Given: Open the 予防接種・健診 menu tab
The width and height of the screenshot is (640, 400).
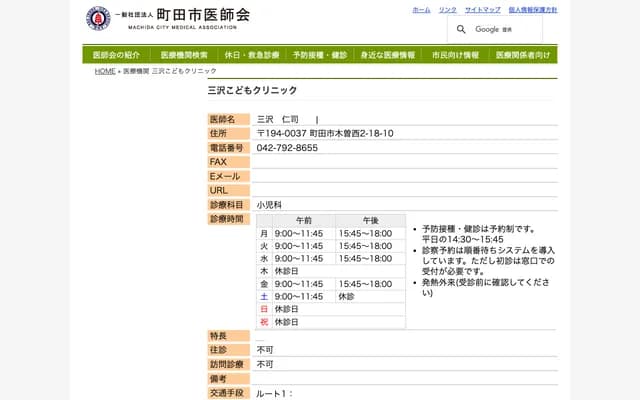Looking at the screenshot, I should coord(320,55).
